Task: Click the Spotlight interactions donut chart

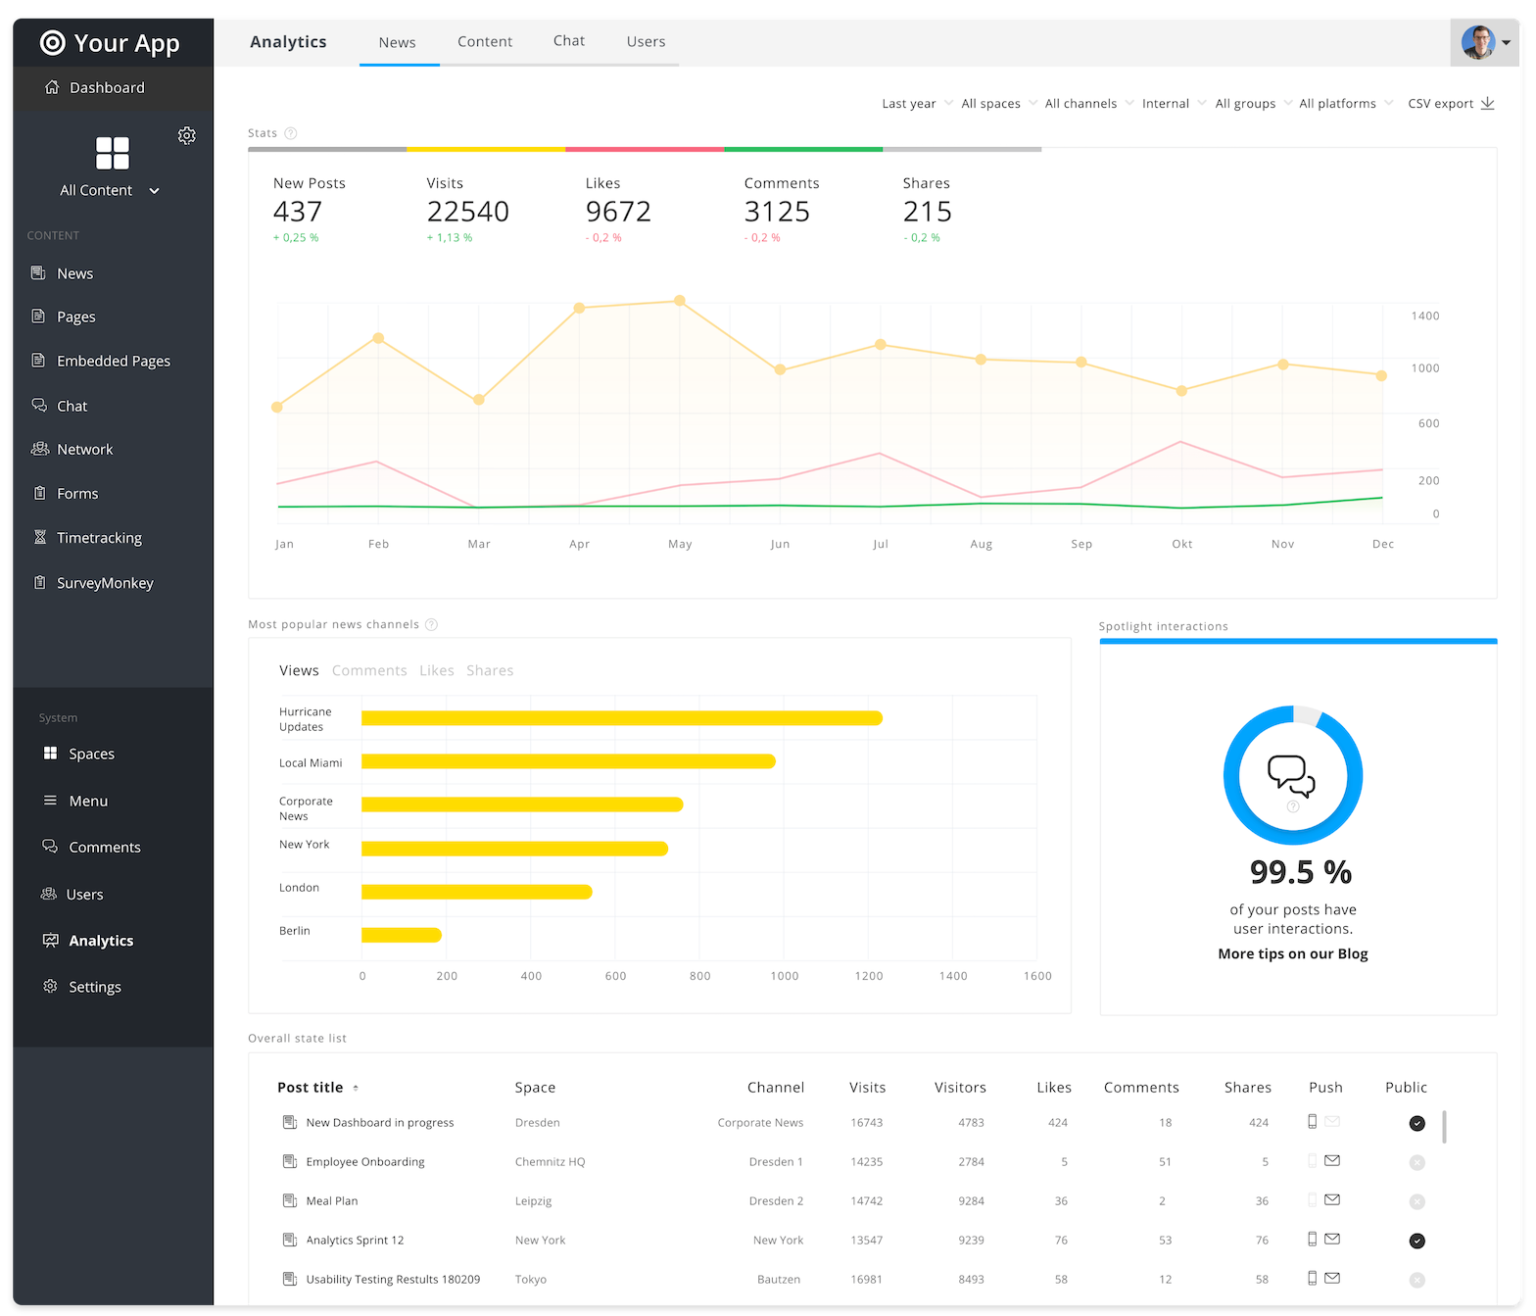Action: coord(1293,775)
